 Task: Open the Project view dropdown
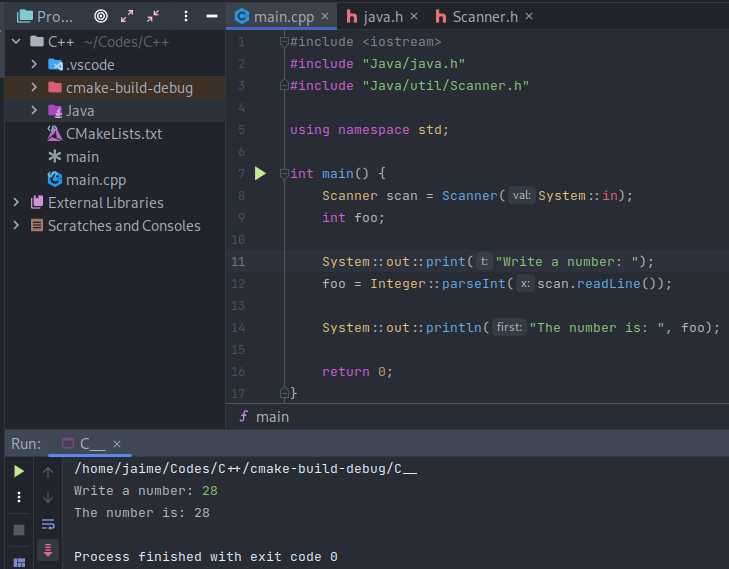coord(45,17)
